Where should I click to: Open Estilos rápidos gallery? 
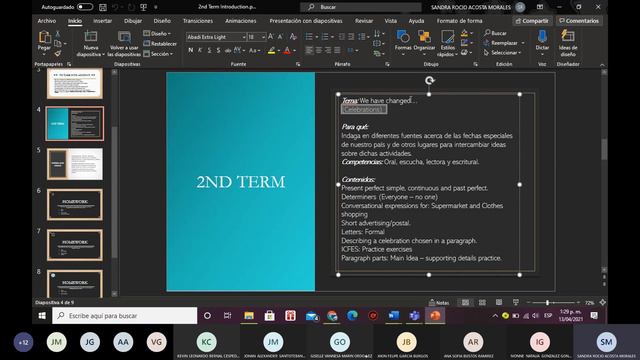[x=448, y=43]
